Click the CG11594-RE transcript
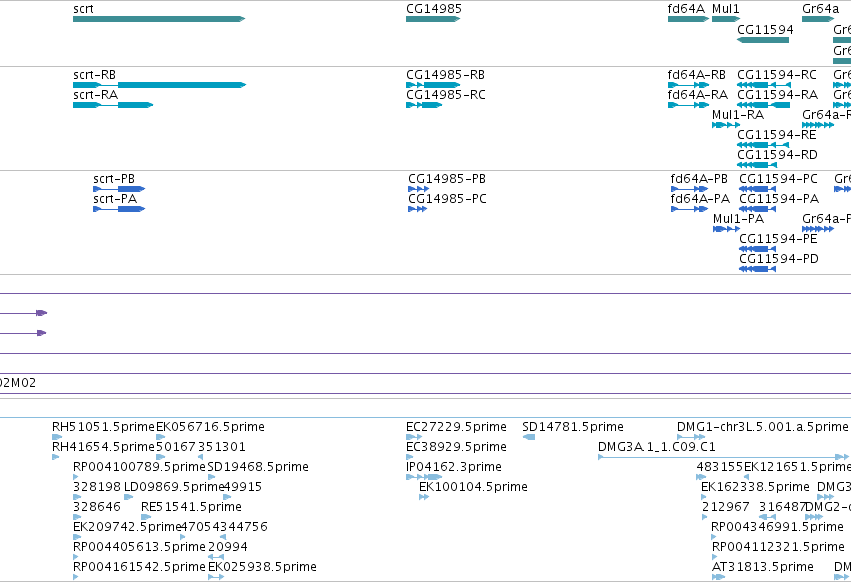Viewport: 851px width, 582px height. [763, 145]
